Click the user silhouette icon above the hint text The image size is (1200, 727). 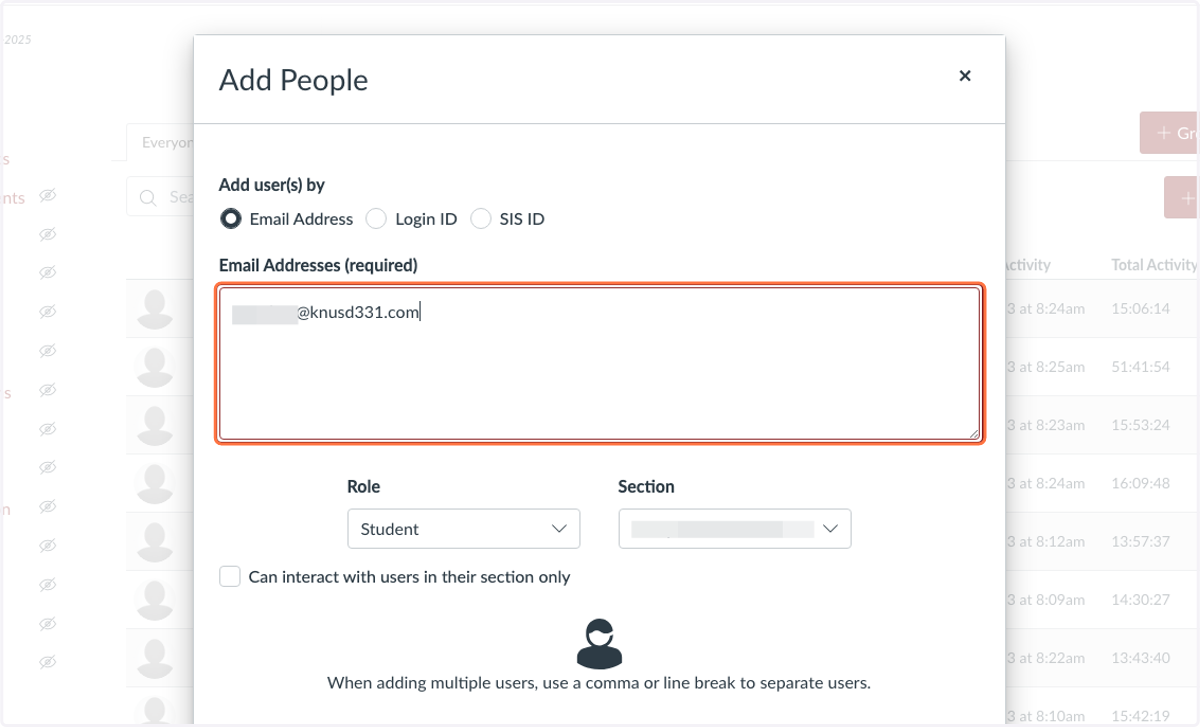(600, 643)
